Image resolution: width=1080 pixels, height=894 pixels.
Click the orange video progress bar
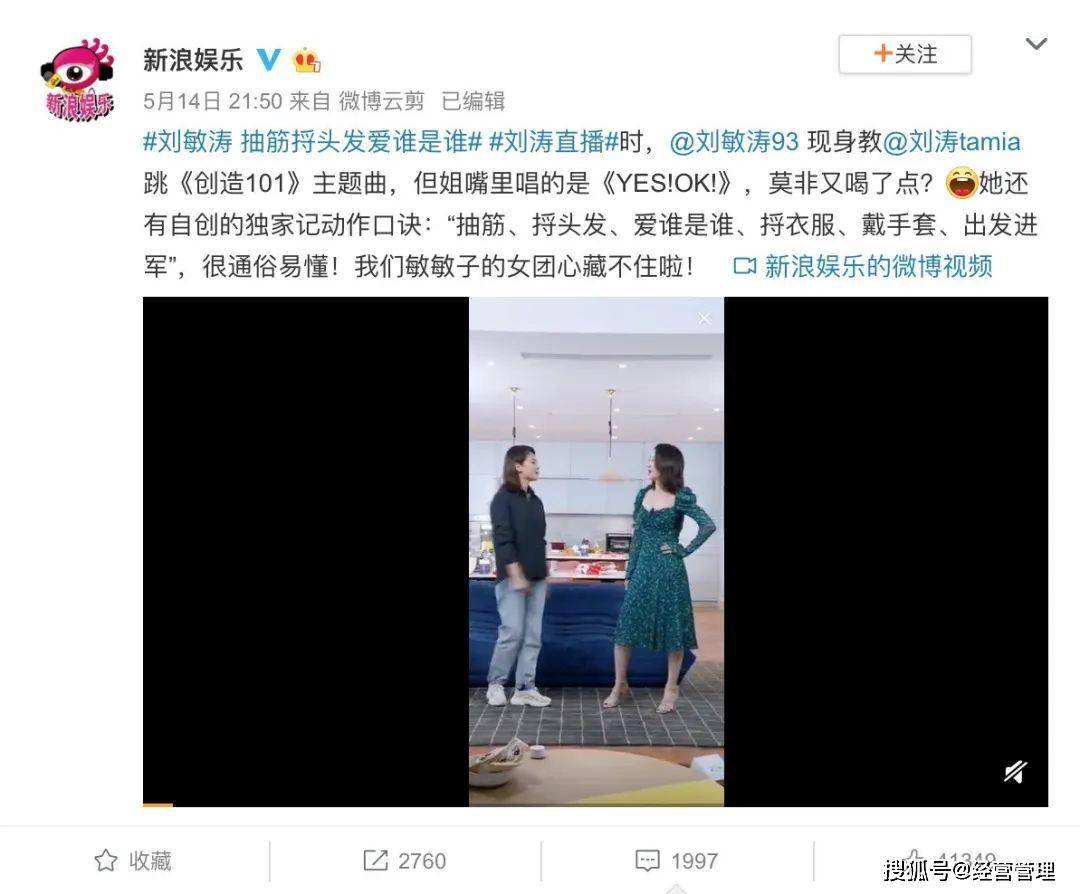158,804
